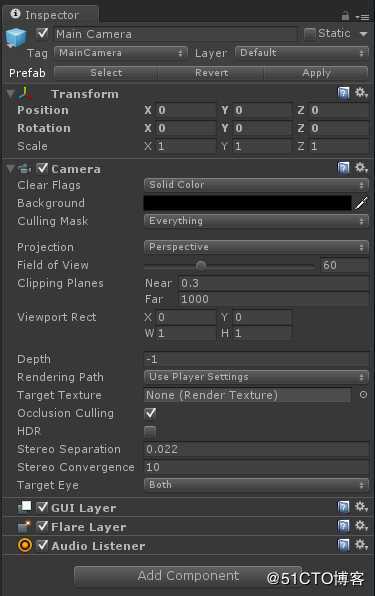375x596 pixels.
Task: Open Audio Listener gear settings
Action: (361, 545)
